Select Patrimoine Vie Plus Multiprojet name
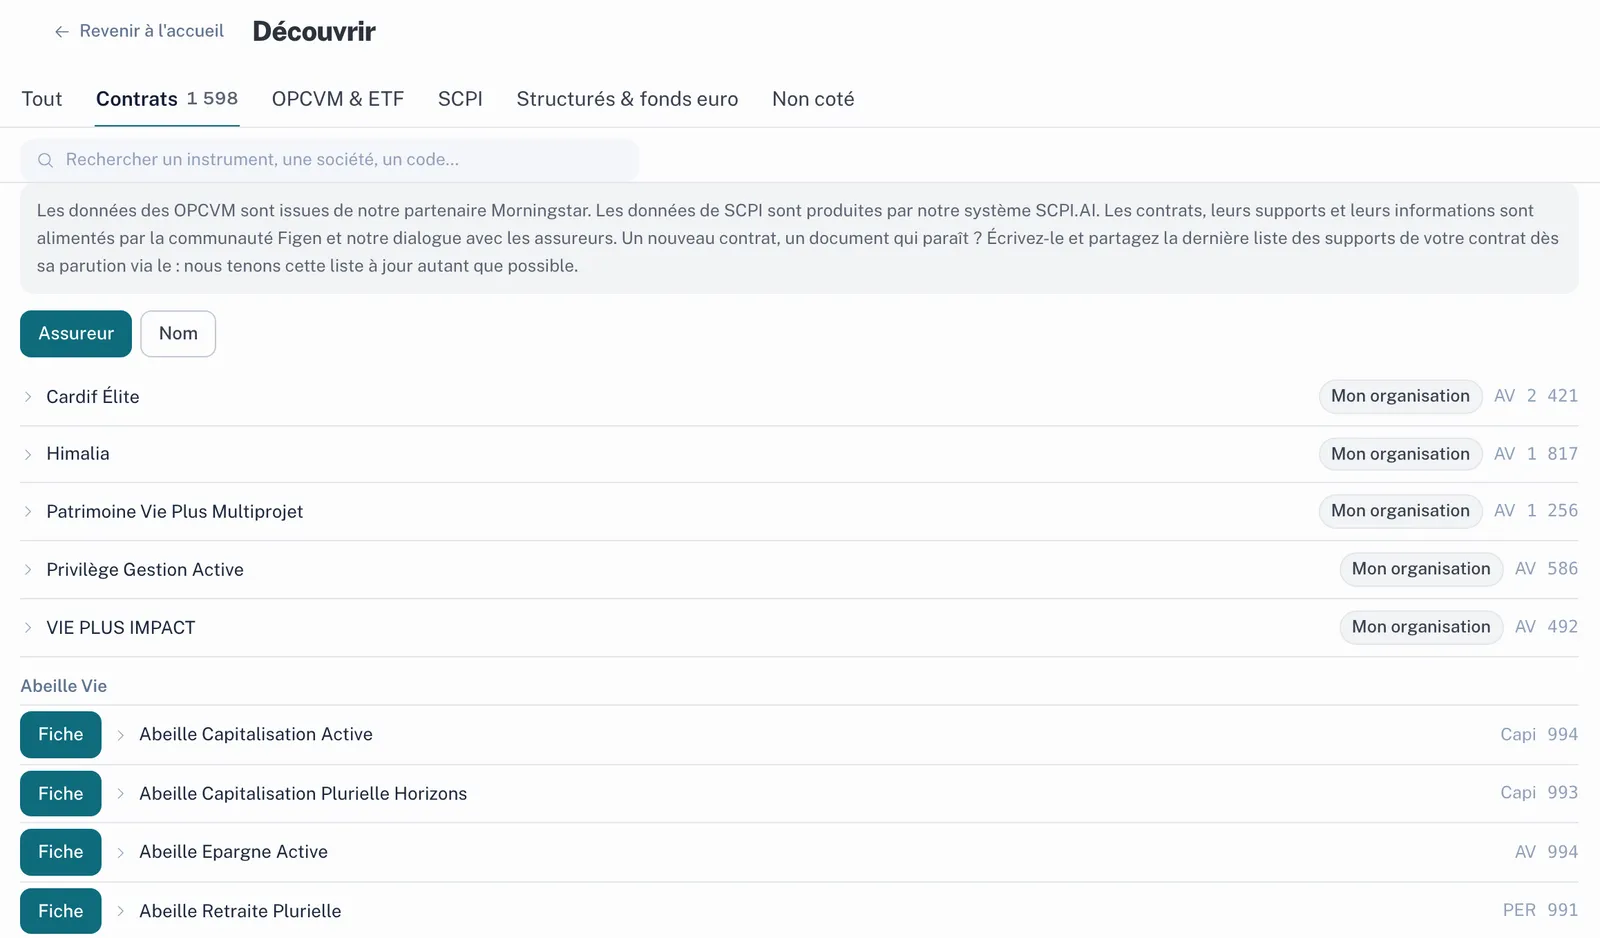Screen dimensions: 1600x938 175,512
